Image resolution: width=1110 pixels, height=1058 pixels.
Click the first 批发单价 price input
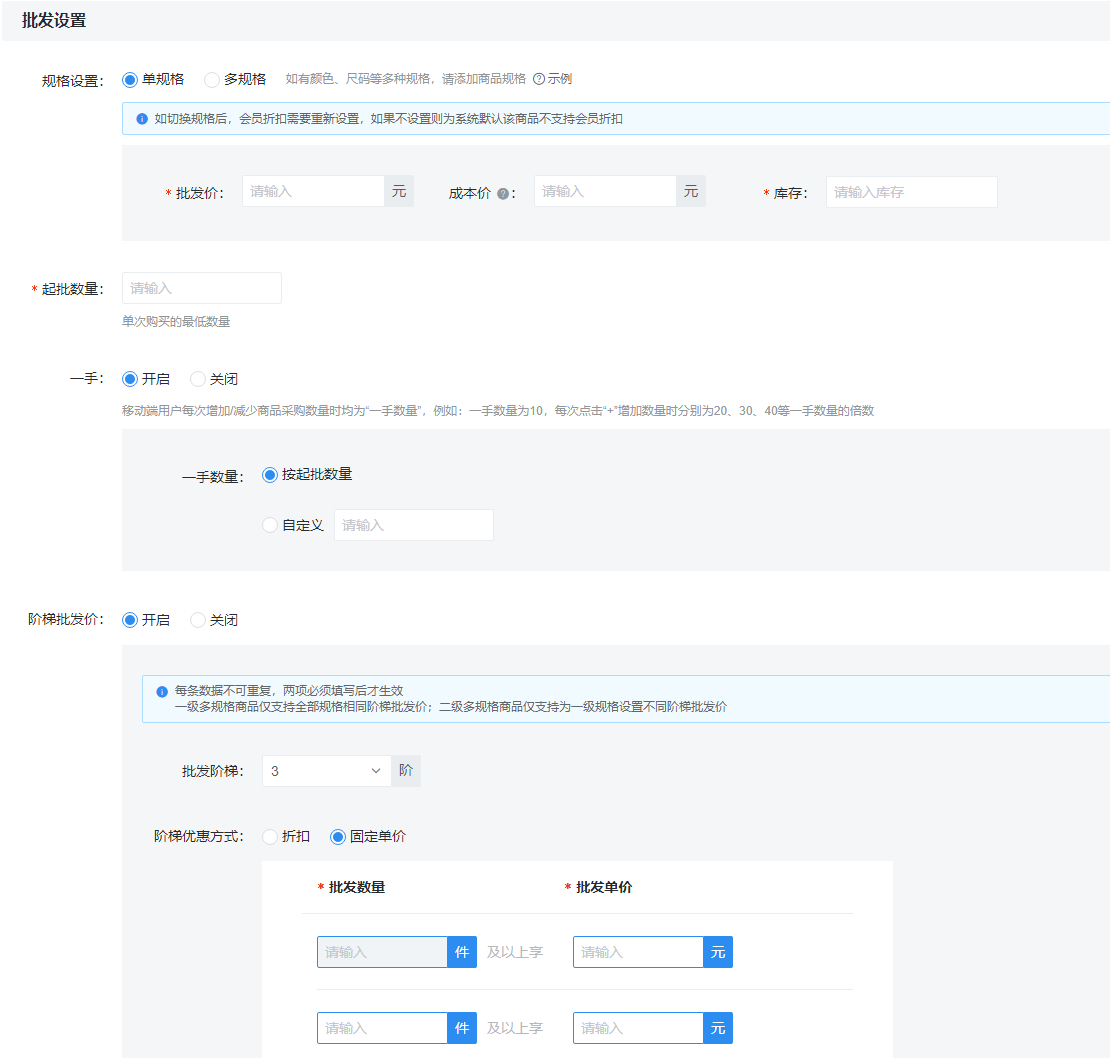coord(637,951)
